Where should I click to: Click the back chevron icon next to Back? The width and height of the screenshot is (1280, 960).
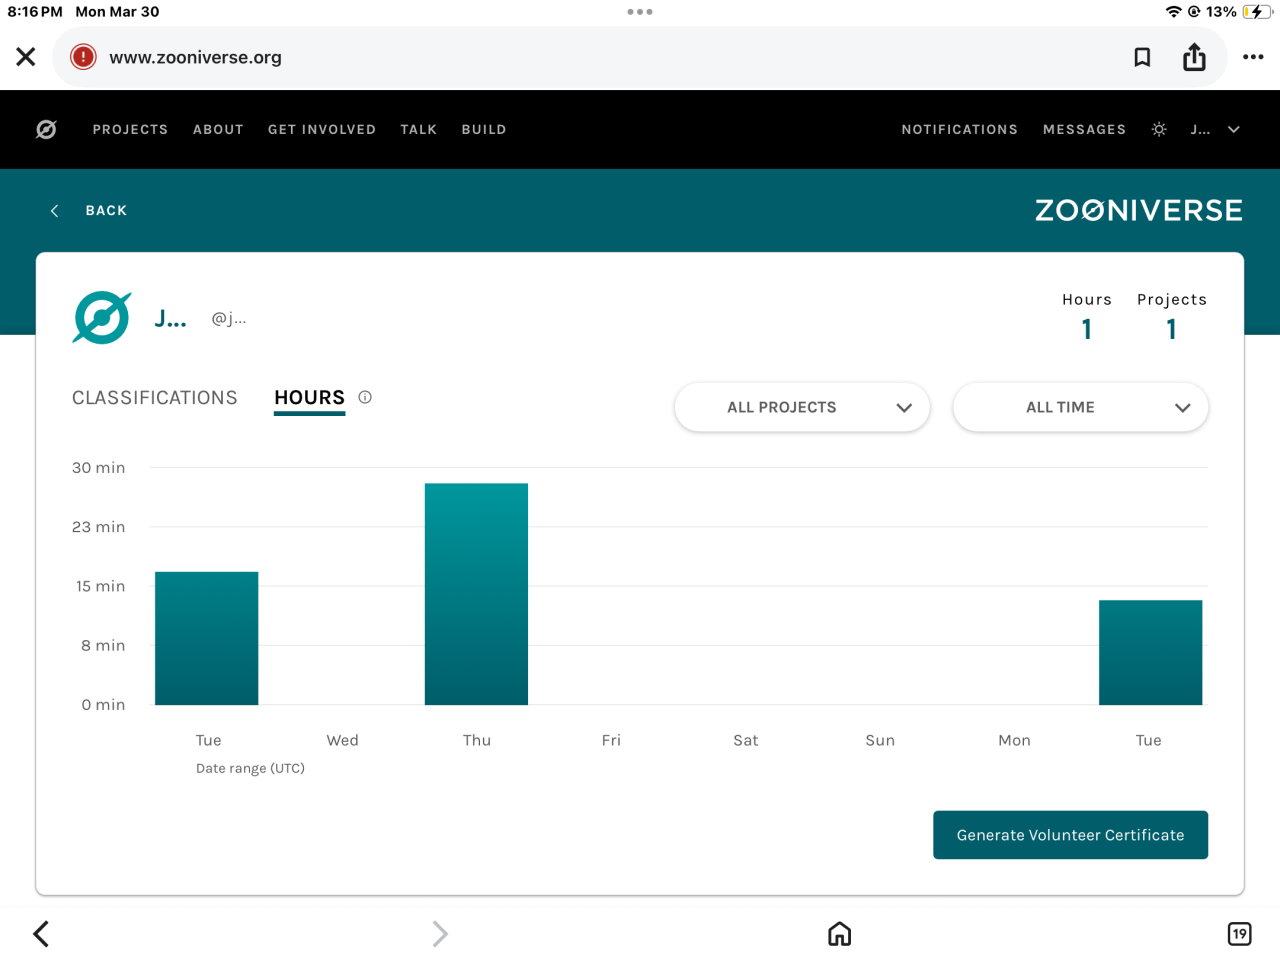[x=55, y=210]
